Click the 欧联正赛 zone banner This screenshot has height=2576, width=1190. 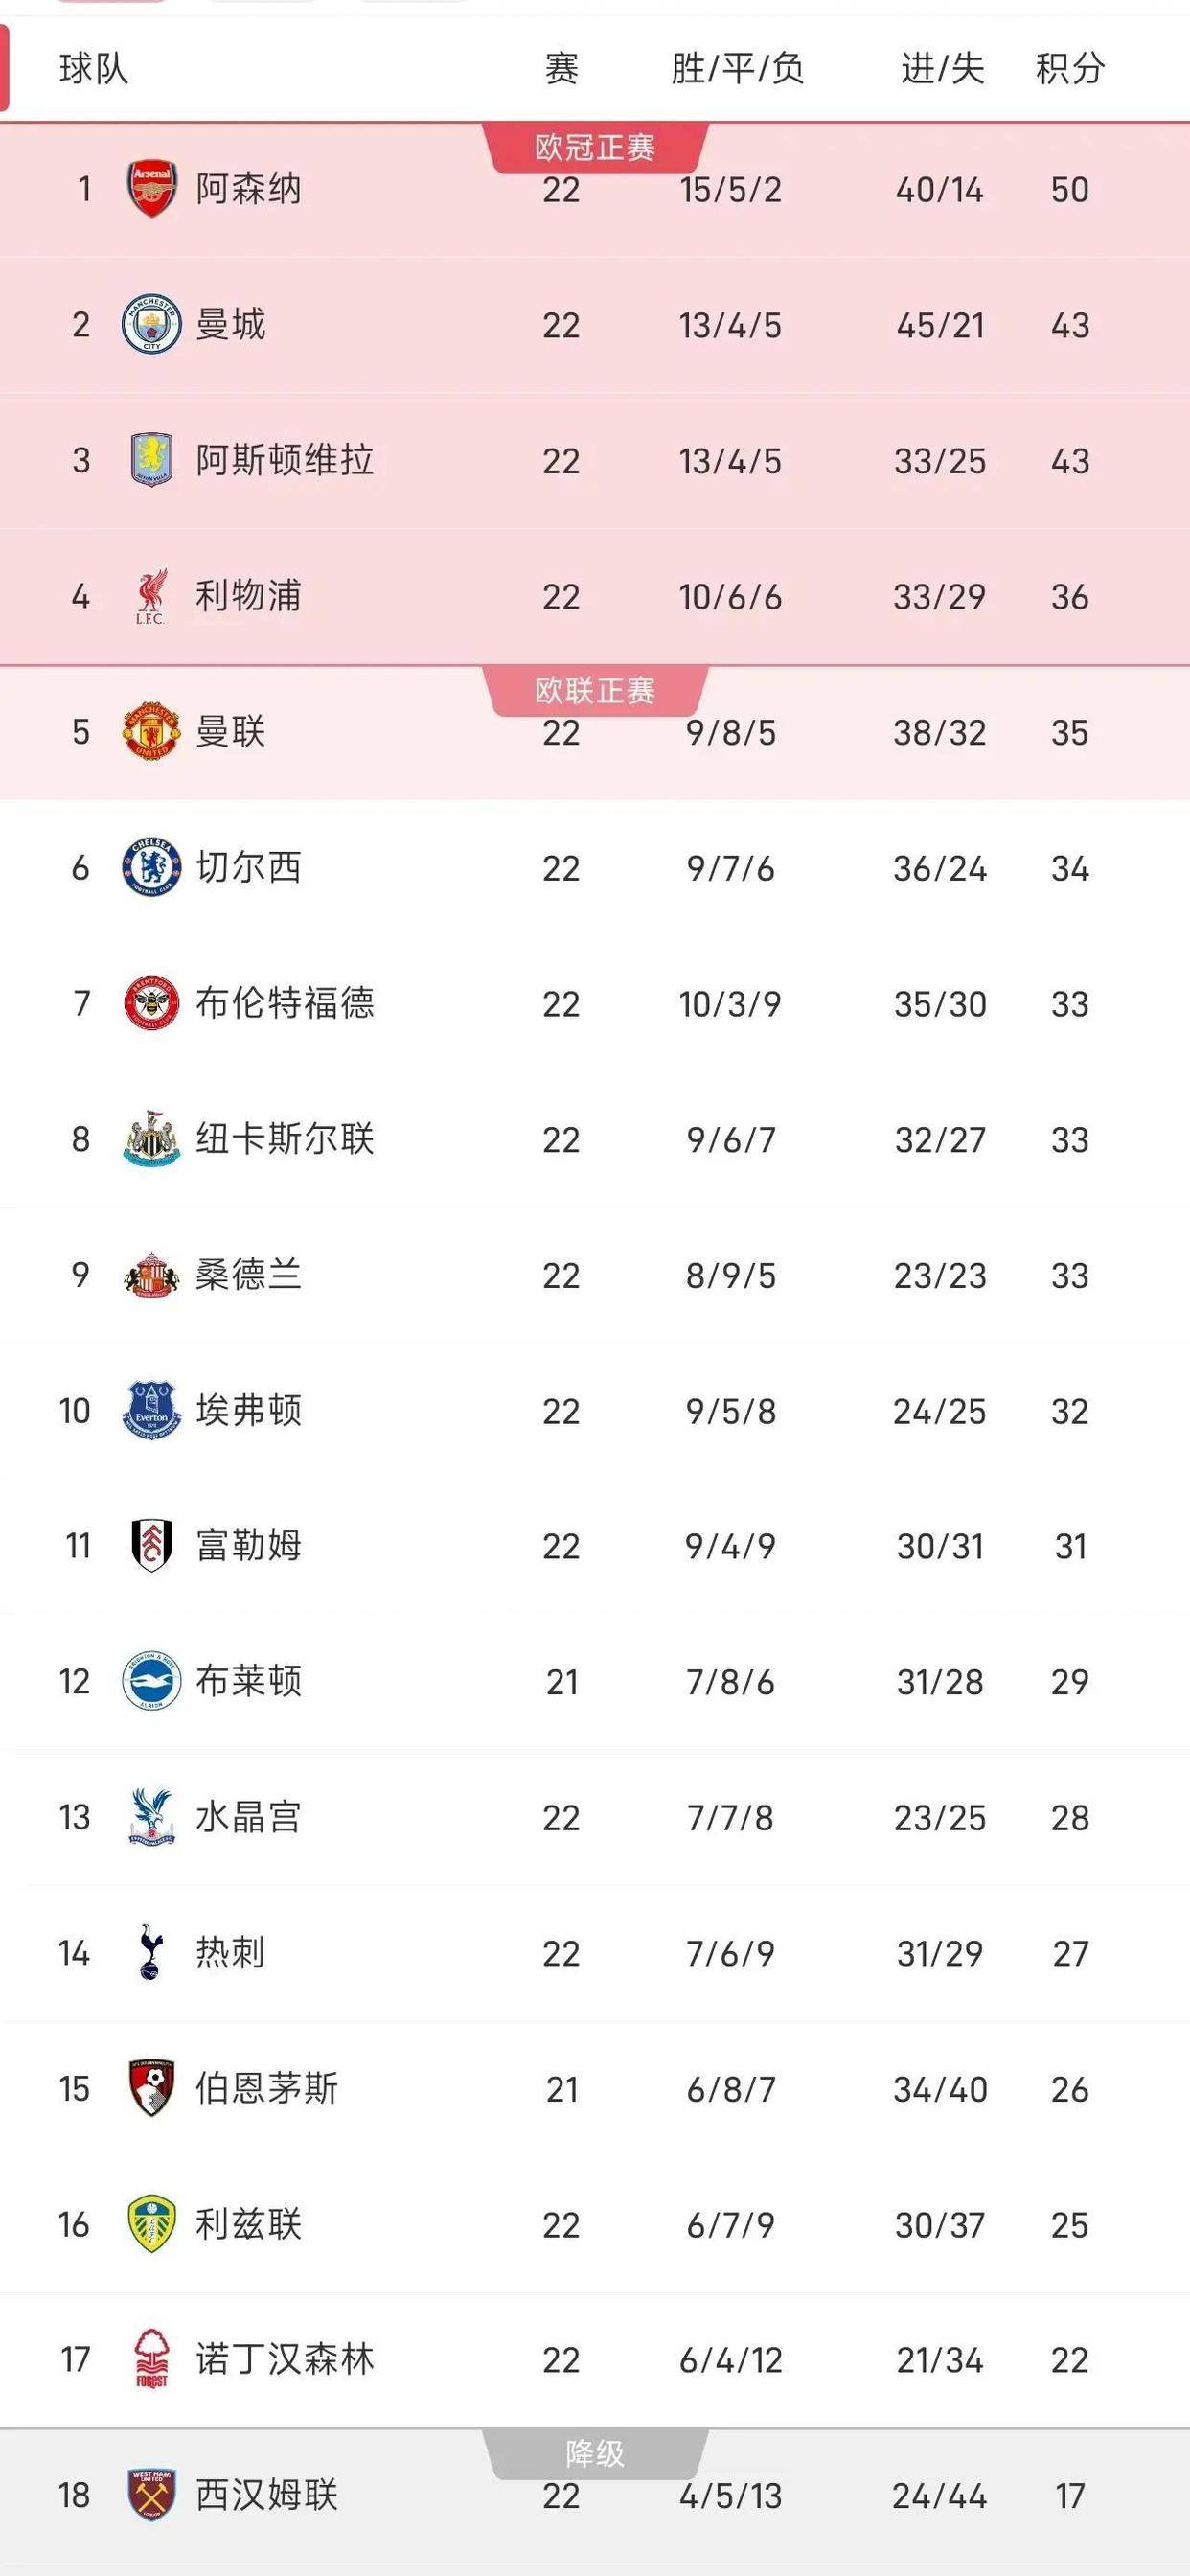point(594,688)
